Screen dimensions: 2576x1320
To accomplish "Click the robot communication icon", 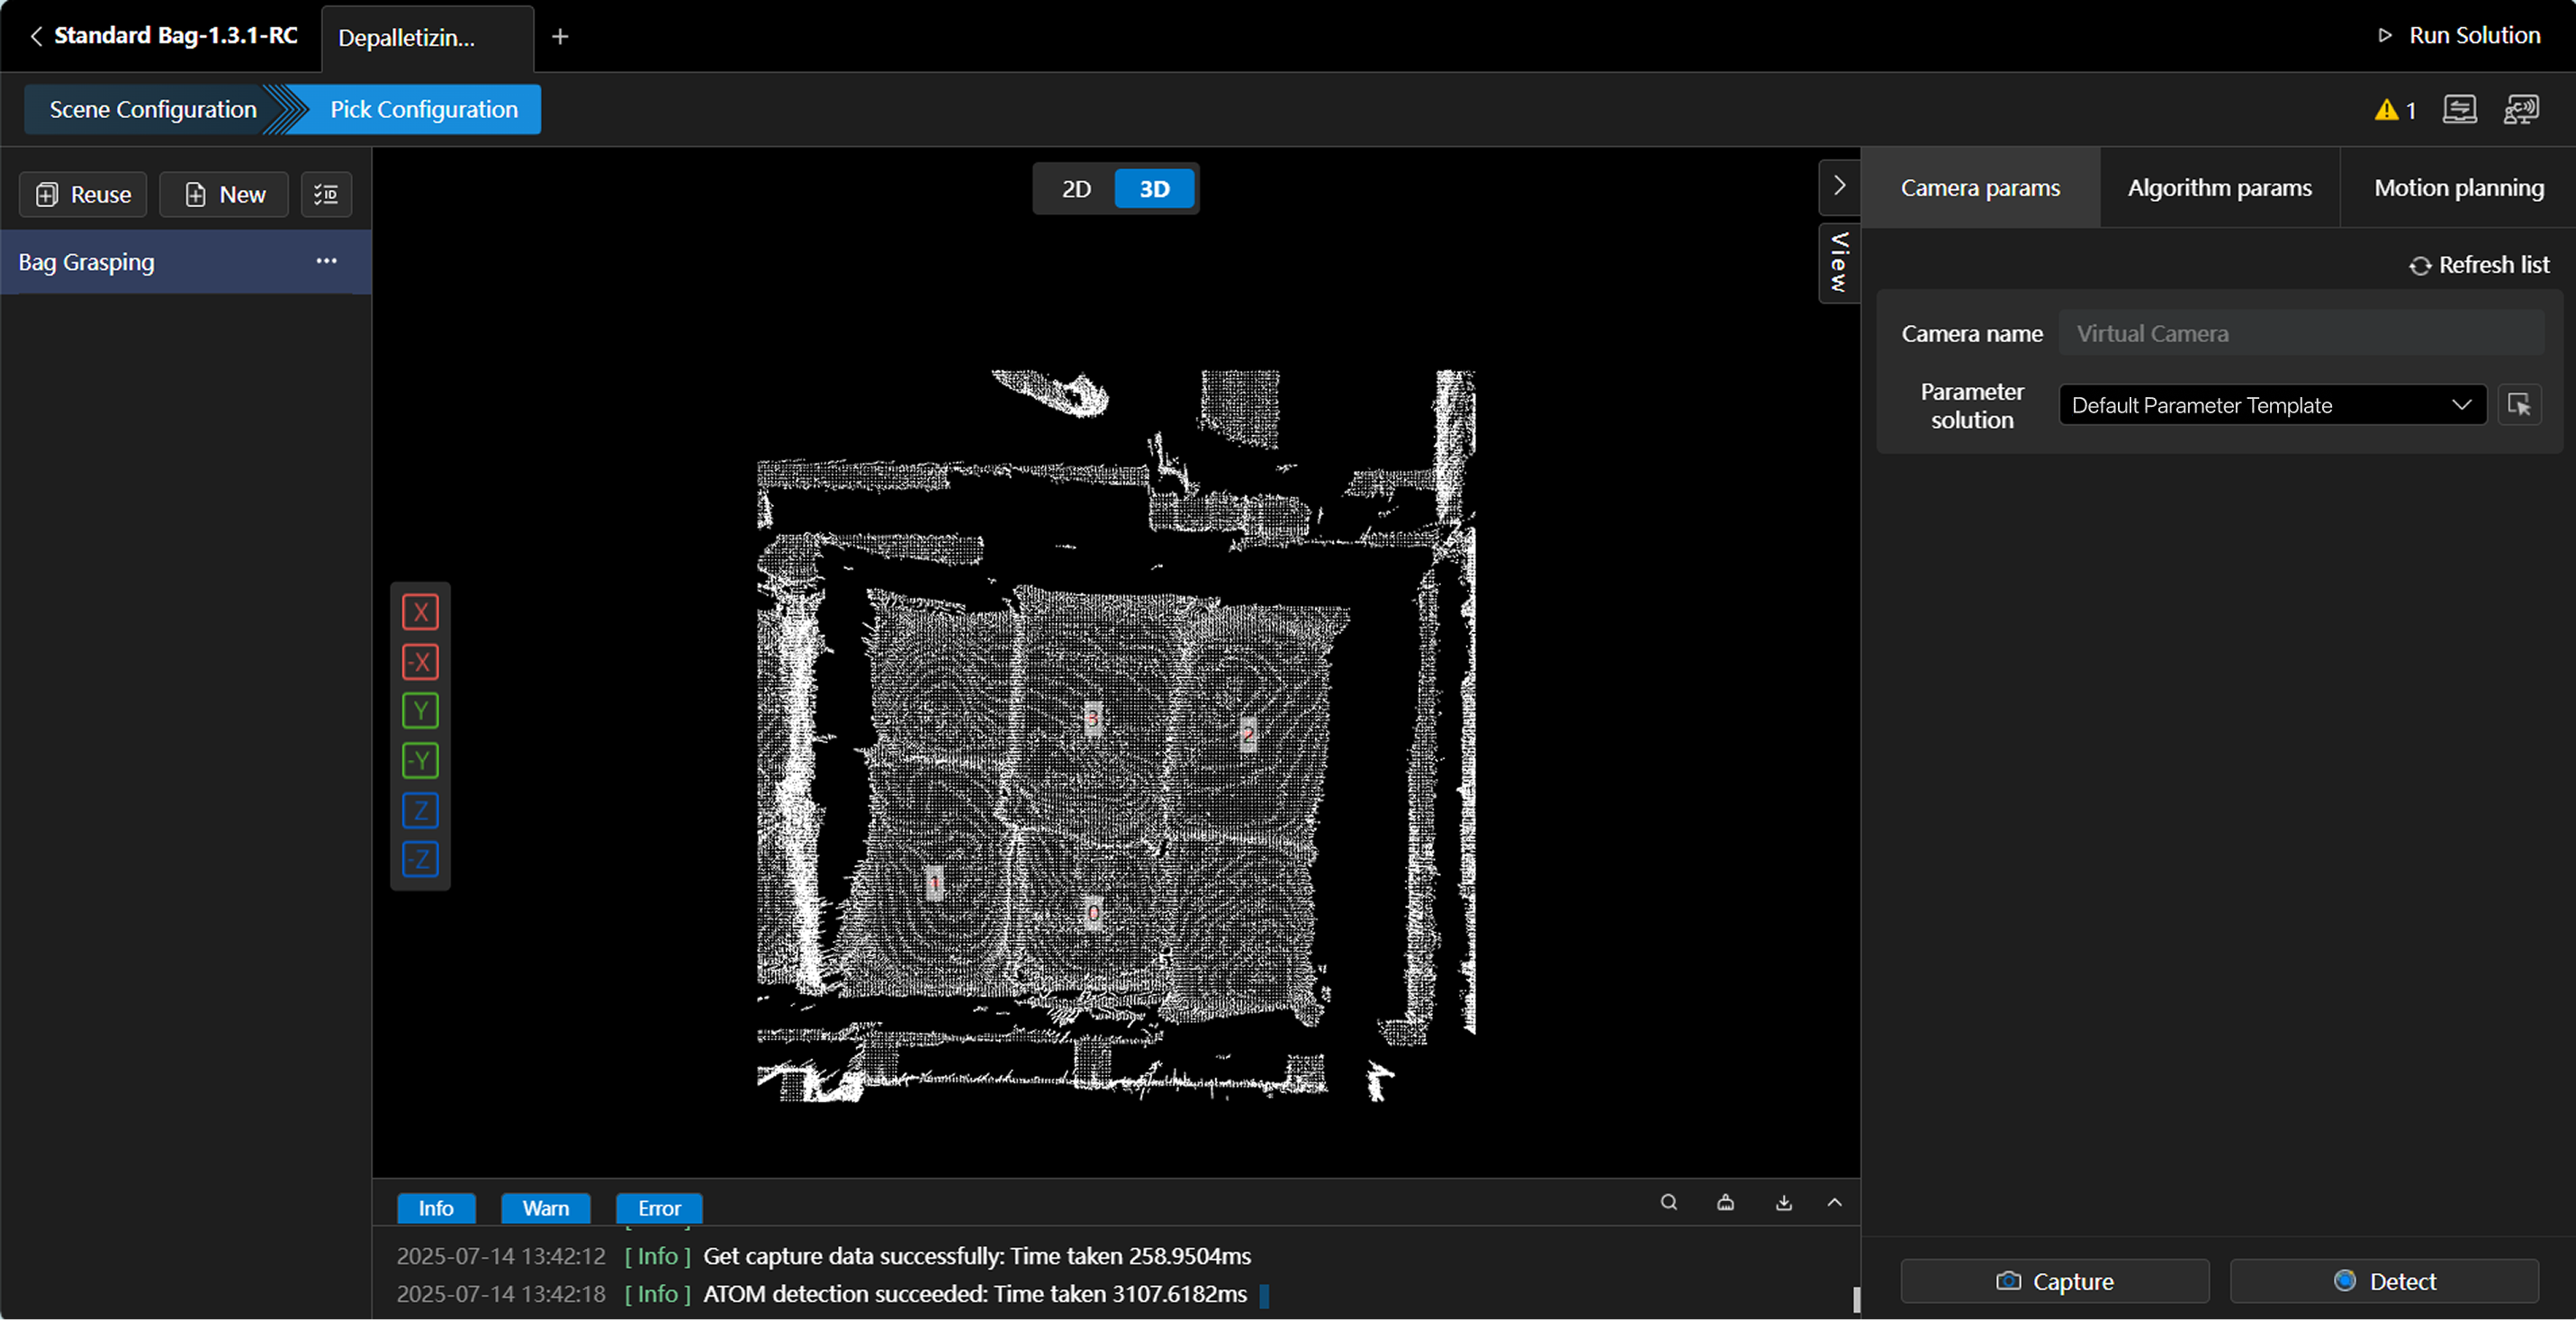I will (x=2520, y=109).
